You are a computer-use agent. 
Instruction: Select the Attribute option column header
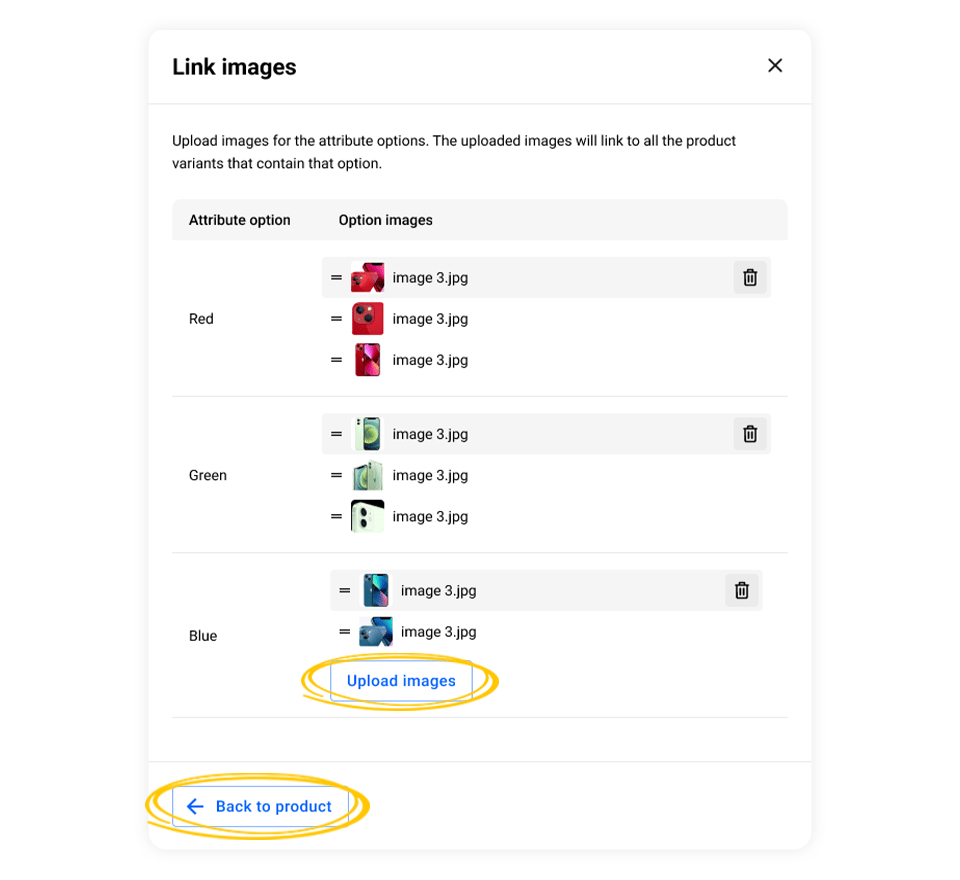coord(241,219)
